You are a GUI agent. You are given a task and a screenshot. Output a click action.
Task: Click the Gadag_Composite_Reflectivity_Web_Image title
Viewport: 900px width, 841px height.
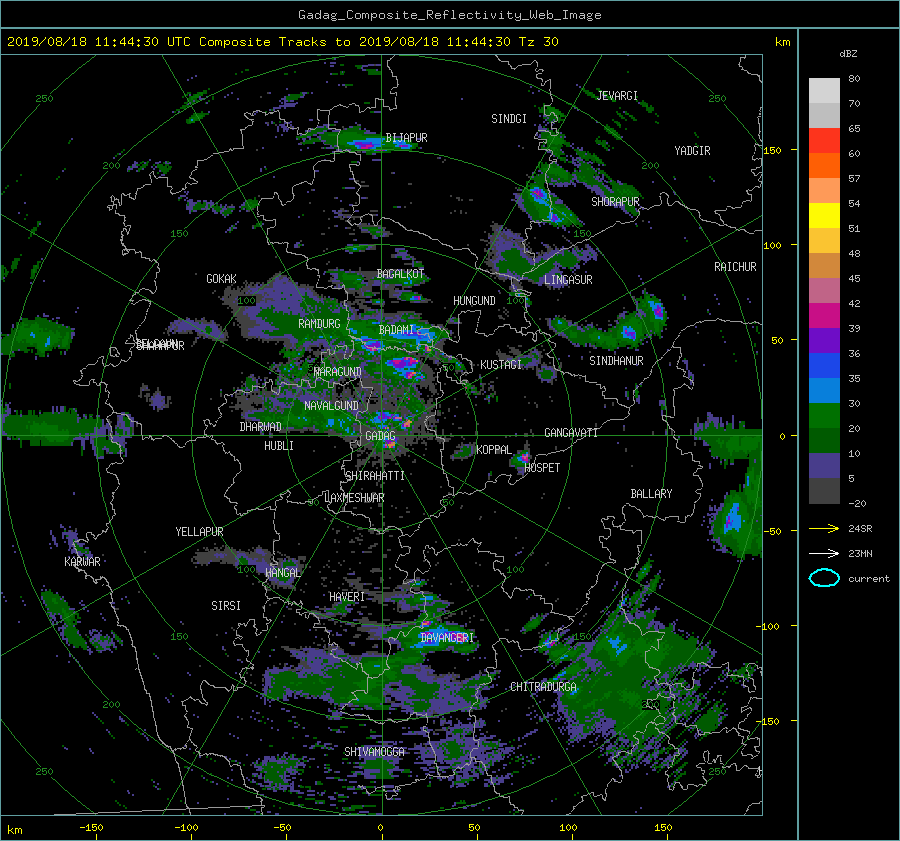pos(449,15)
